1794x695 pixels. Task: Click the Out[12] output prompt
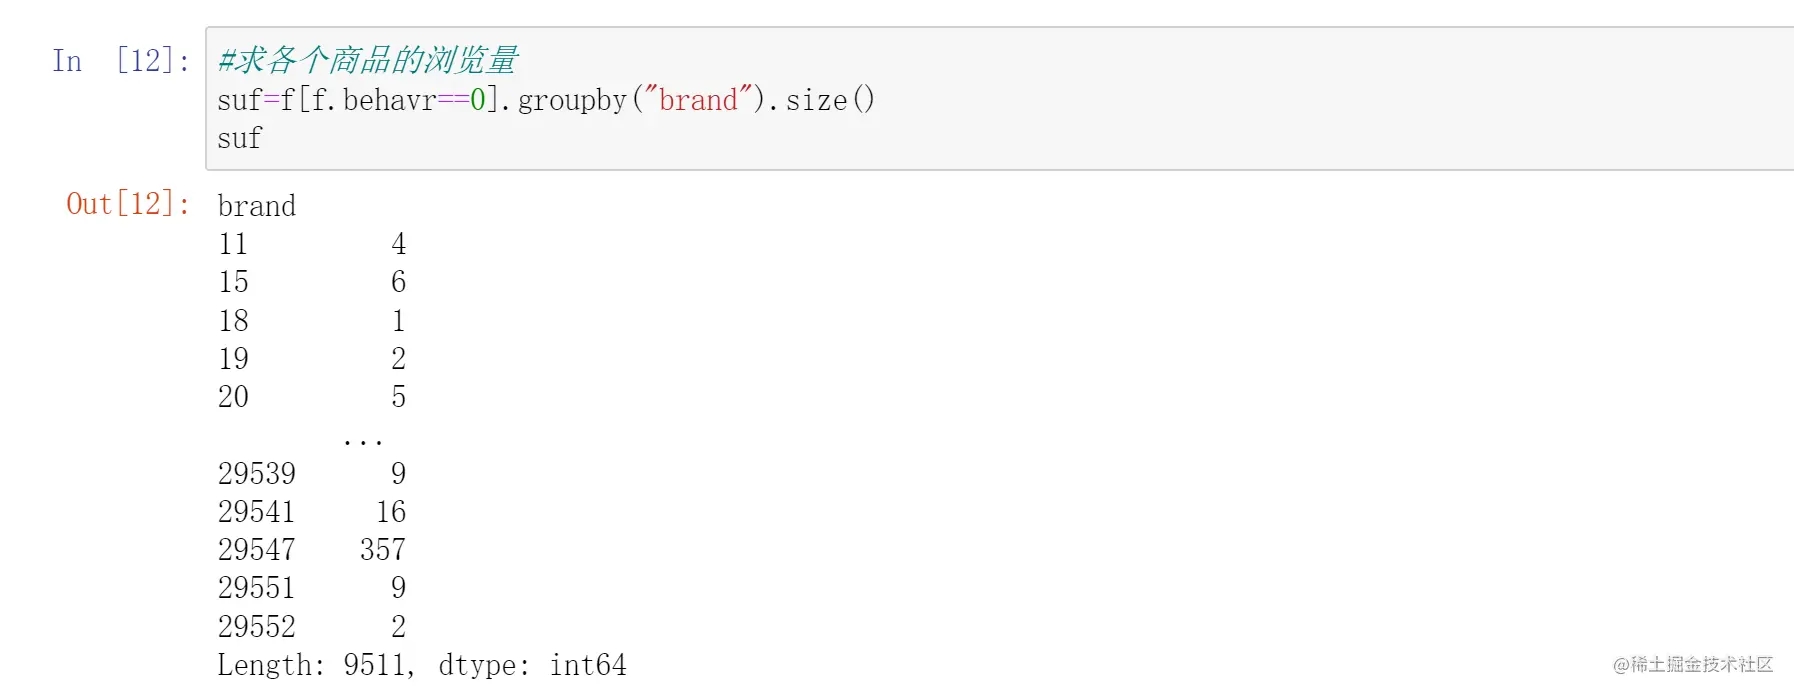(127, 204)
